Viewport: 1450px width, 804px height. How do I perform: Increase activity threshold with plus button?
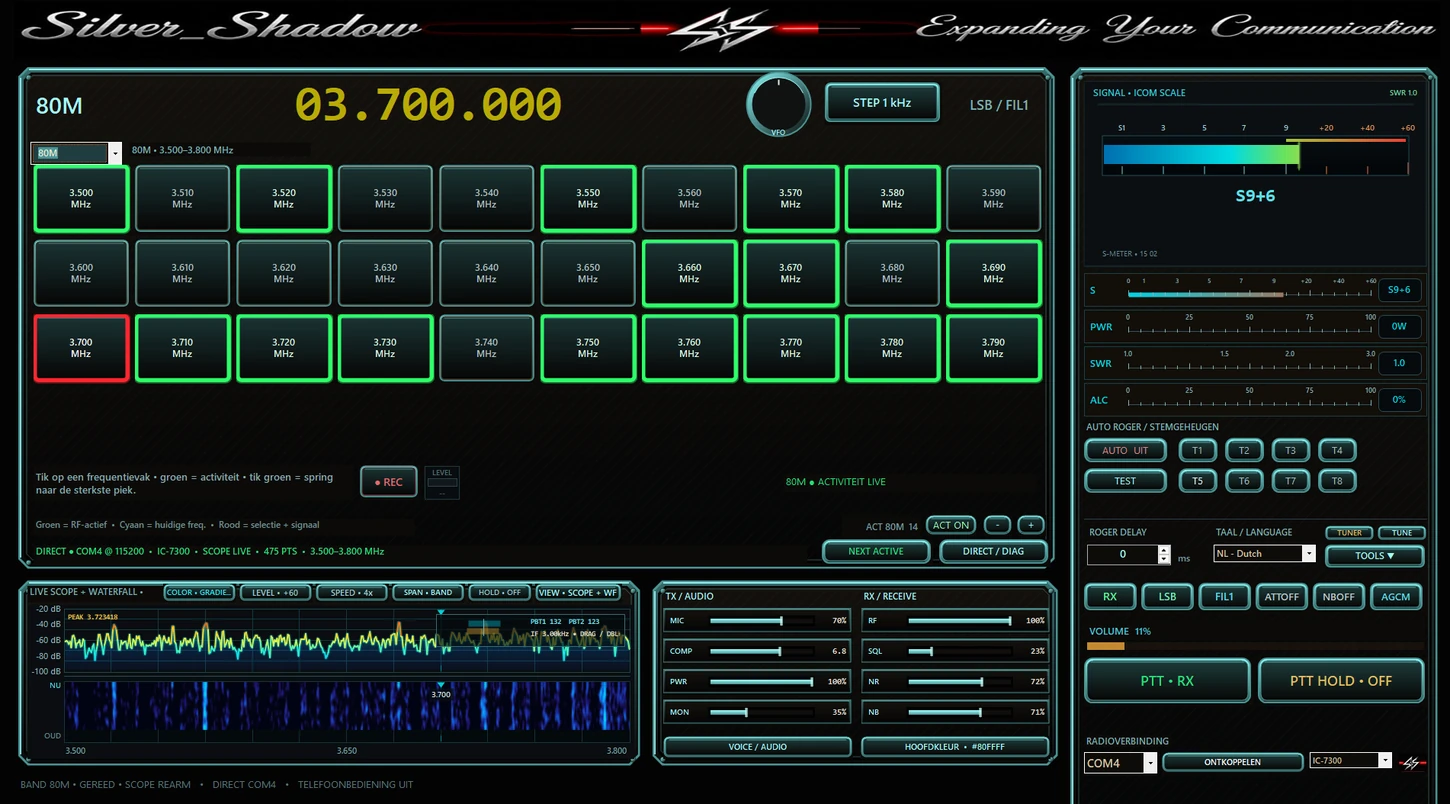click(x=1031, y=525)
